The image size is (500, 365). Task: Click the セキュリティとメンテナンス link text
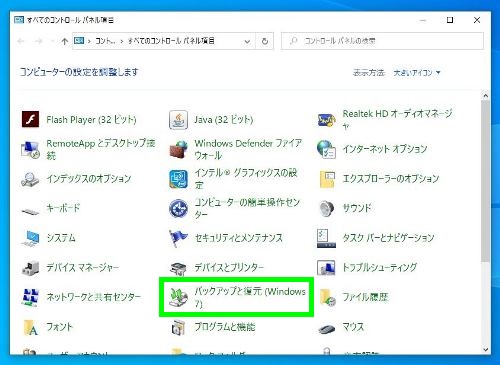point(239,238)
